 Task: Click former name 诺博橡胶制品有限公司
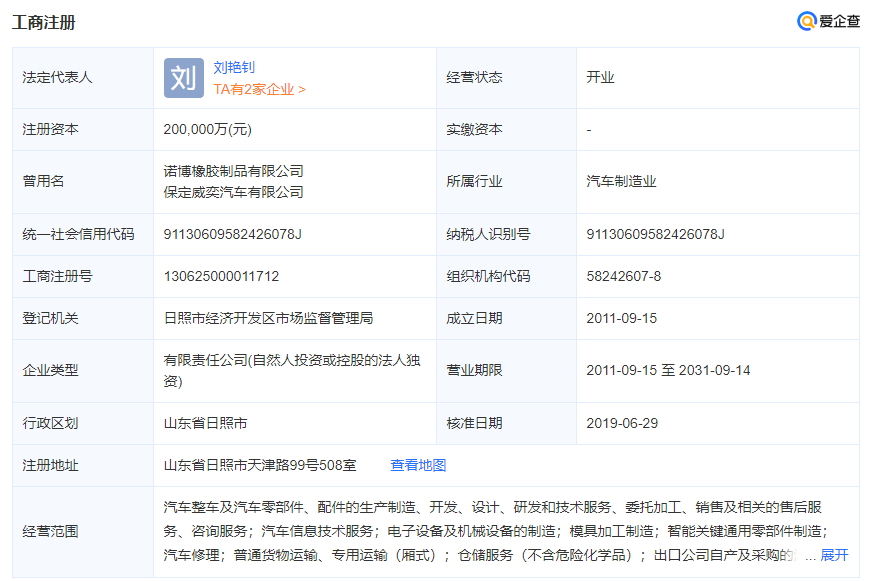coord(231,170)
